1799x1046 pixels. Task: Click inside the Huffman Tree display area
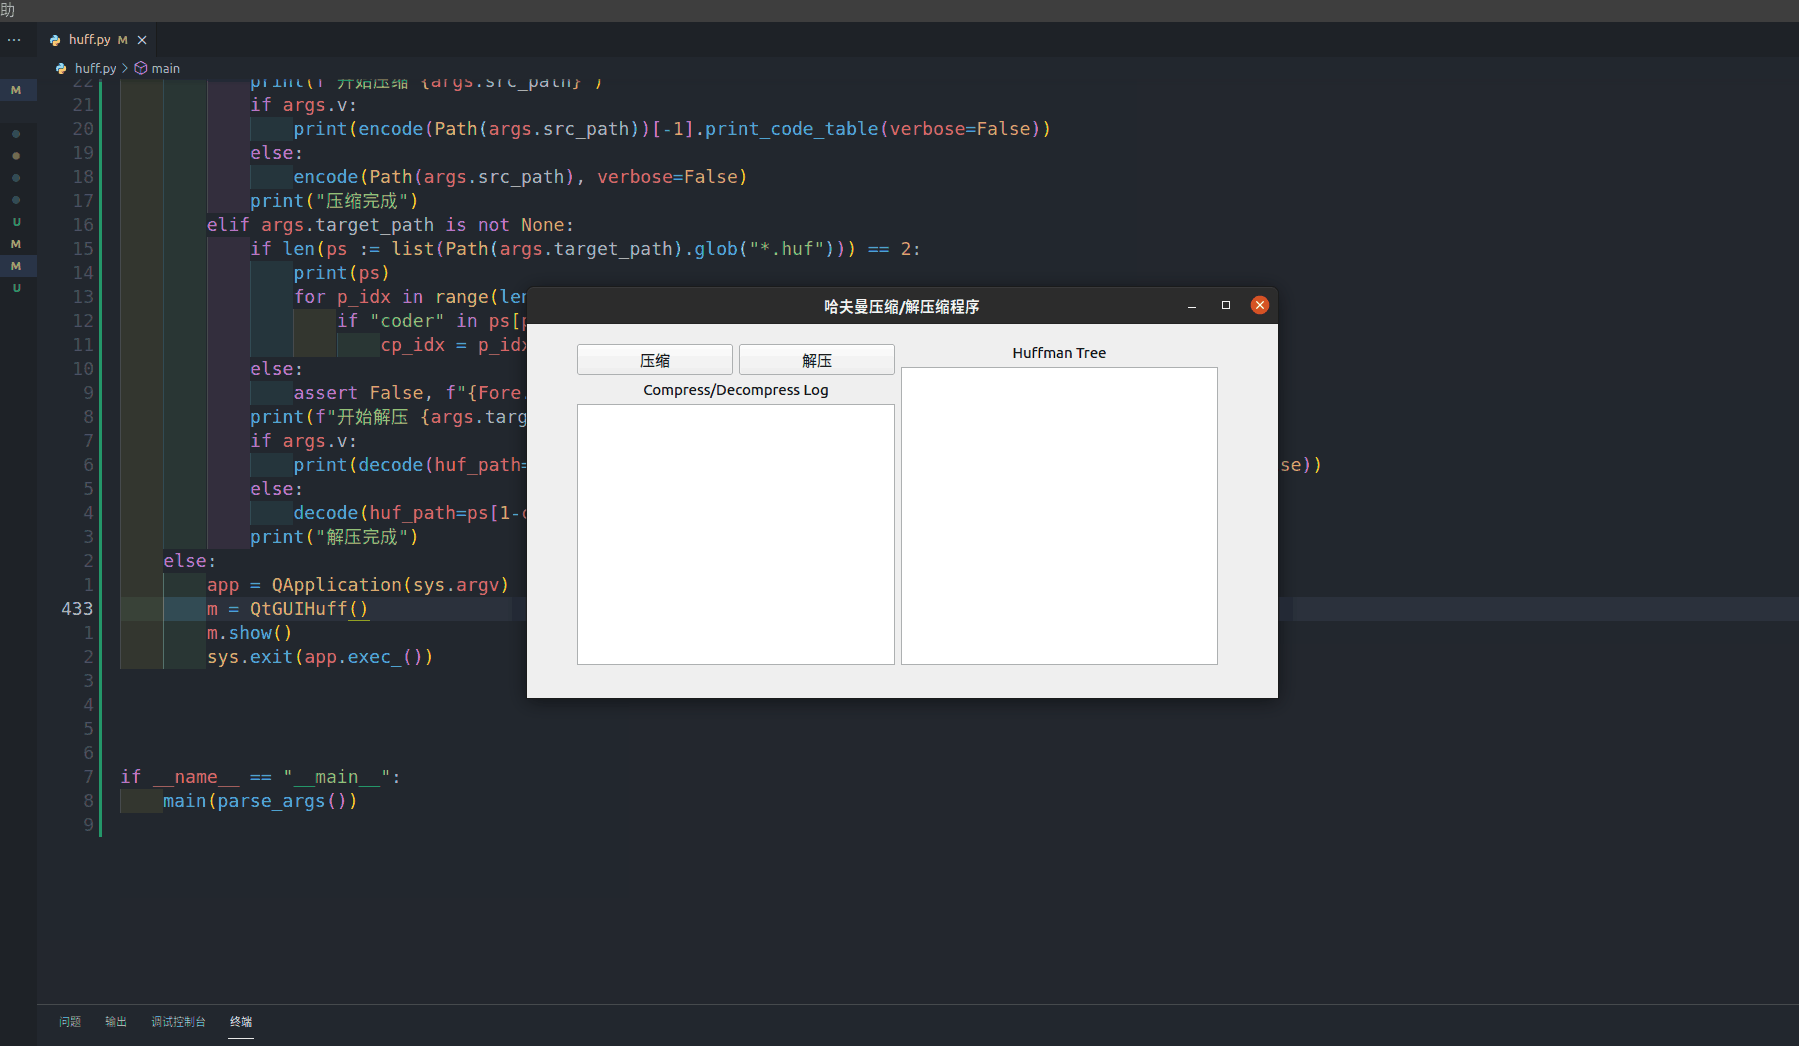(1059, 516)
